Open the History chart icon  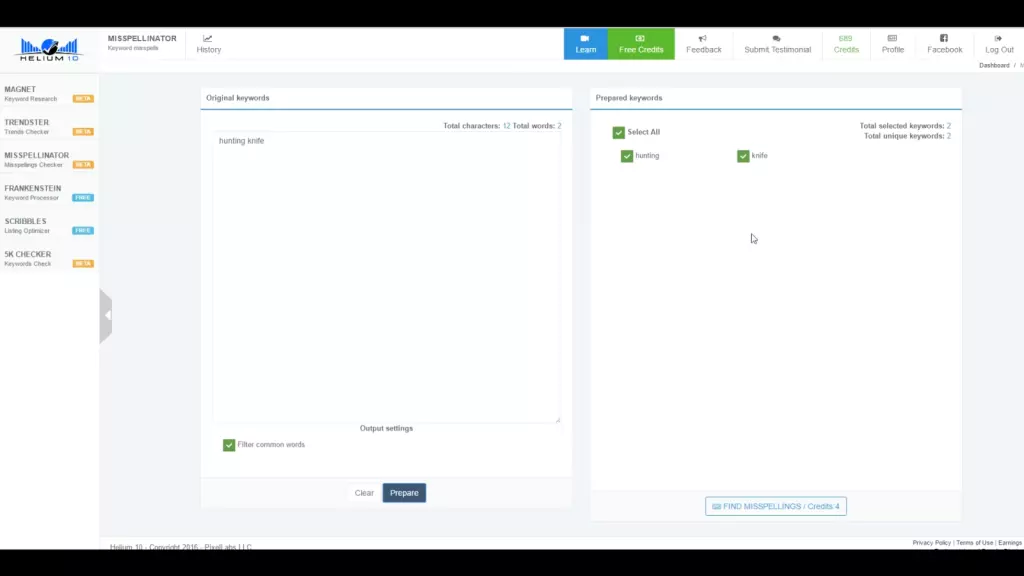pos(208,39)
